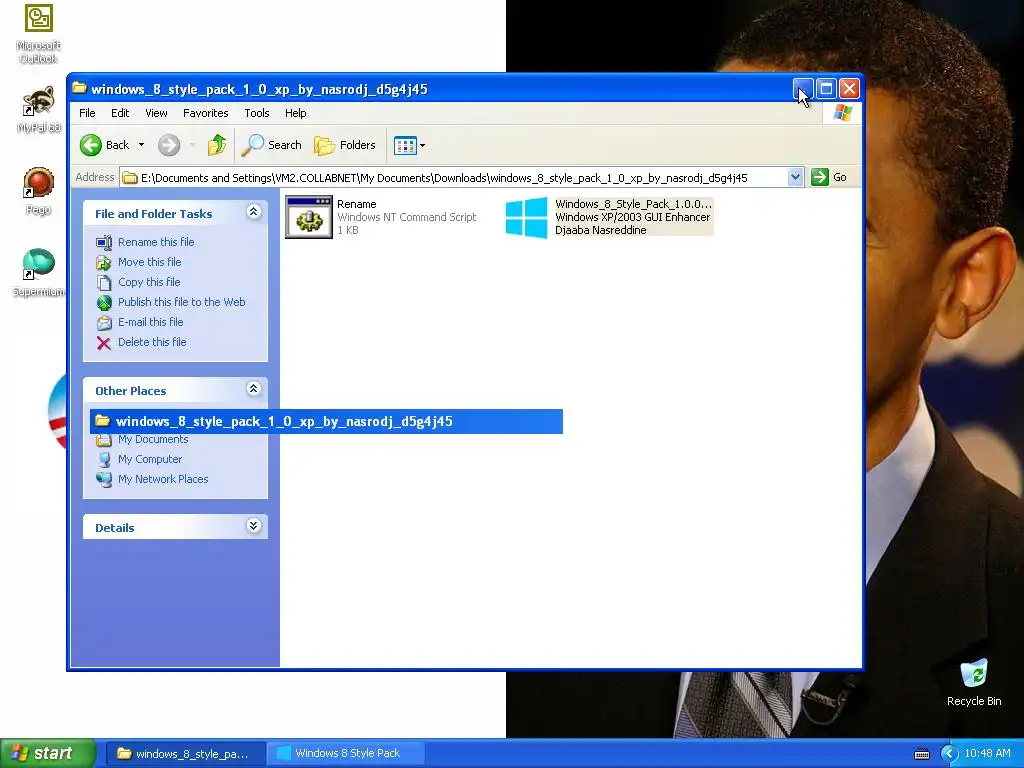The width and height of the screenshot is (1024, 768).
Task: Switch to windows_8_style_pa... taskbar button
Action: [184, 754]
